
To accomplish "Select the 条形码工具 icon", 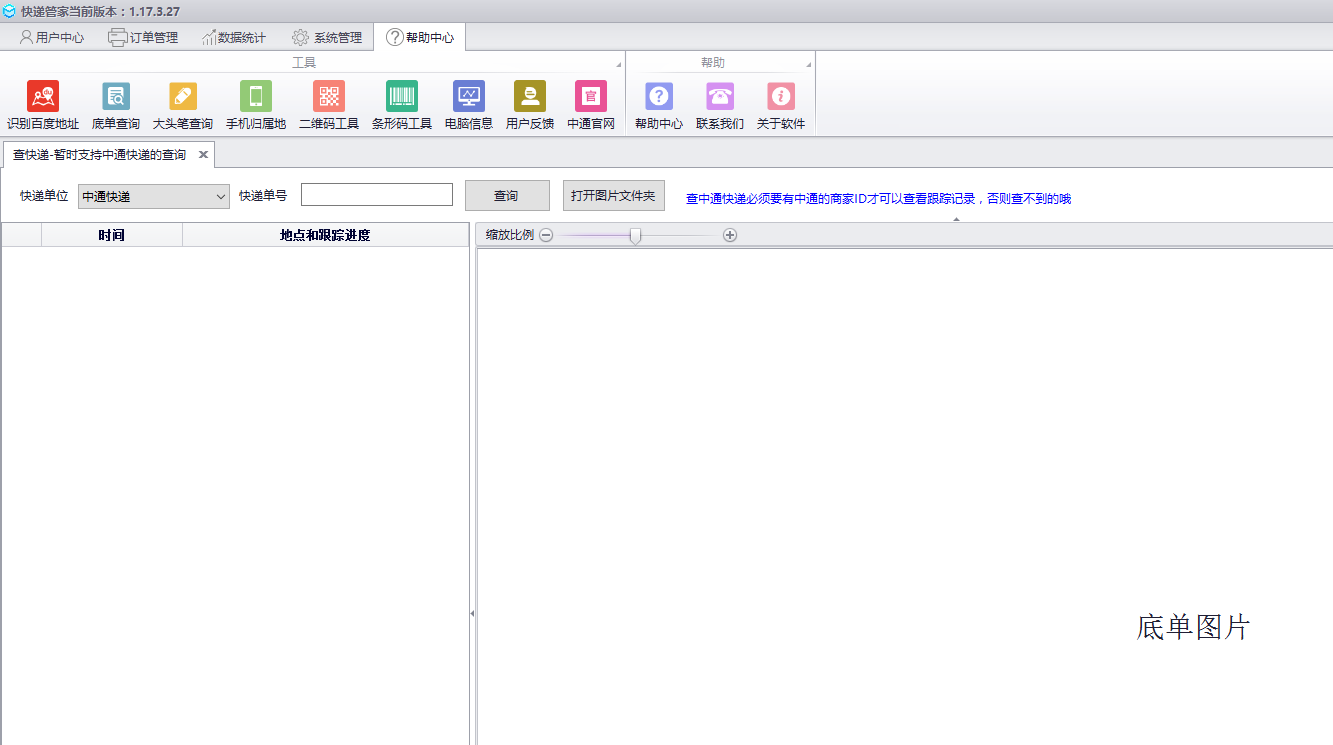I will [402, 97].
